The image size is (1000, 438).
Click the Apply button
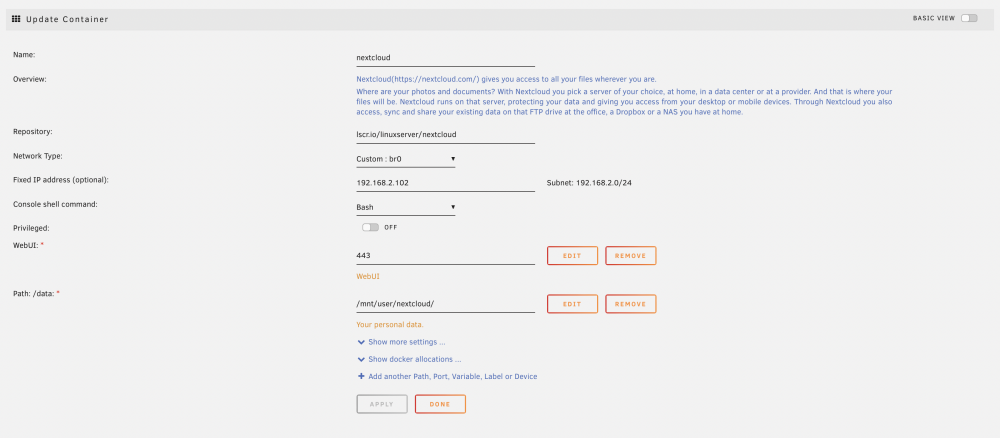coord(382,404)
